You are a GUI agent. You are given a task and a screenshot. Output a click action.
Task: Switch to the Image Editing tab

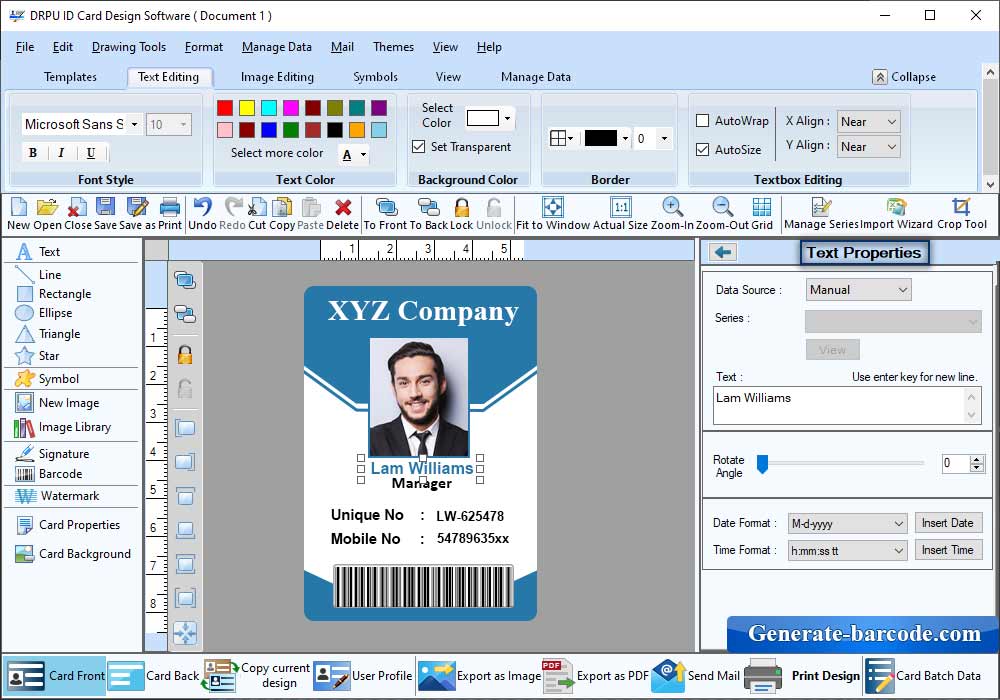click(x=277, y=77)
